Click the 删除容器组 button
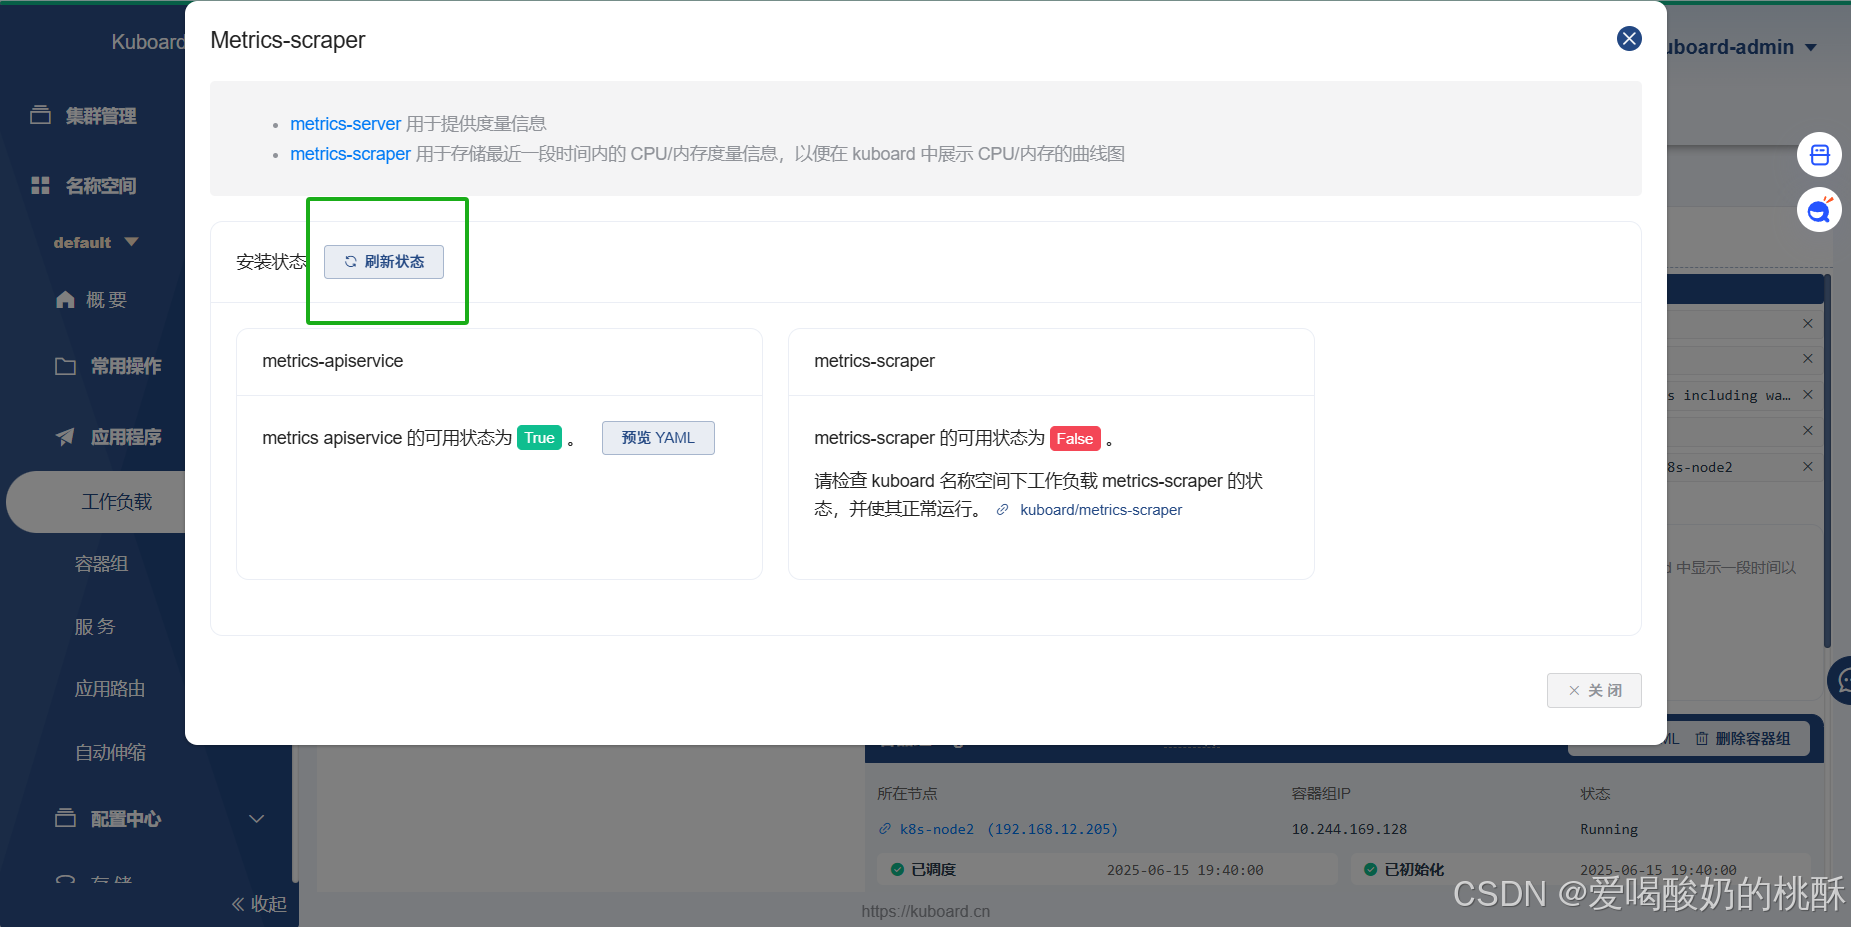This screenshot has height=927, width=1851. coord(1743,739)
